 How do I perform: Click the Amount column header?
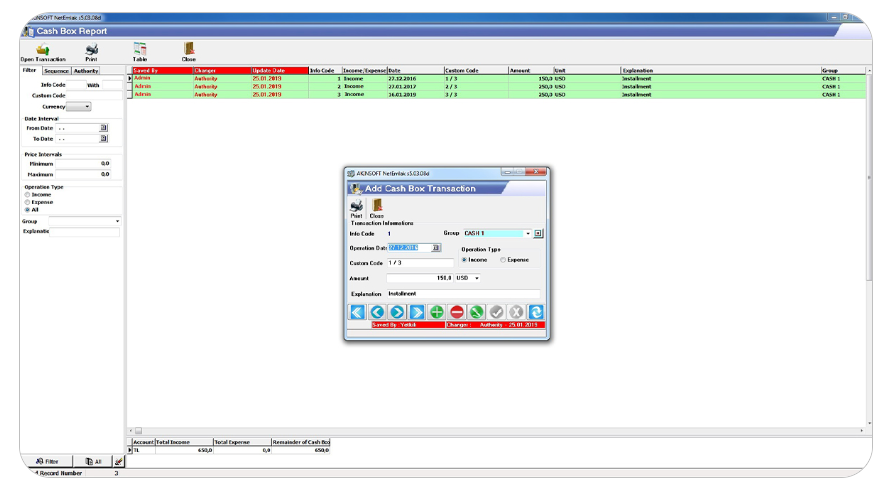tap(531, 70)
